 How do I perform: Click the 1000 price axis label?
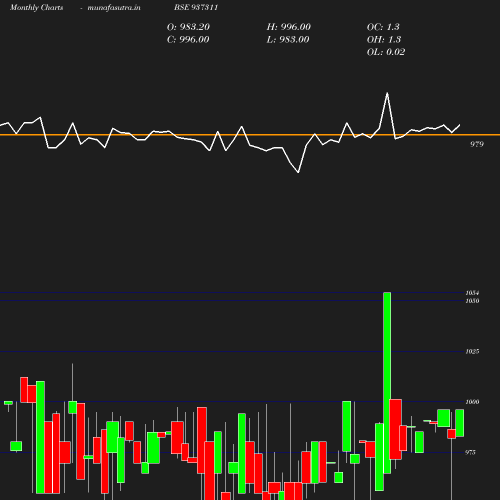pos(472,402)
